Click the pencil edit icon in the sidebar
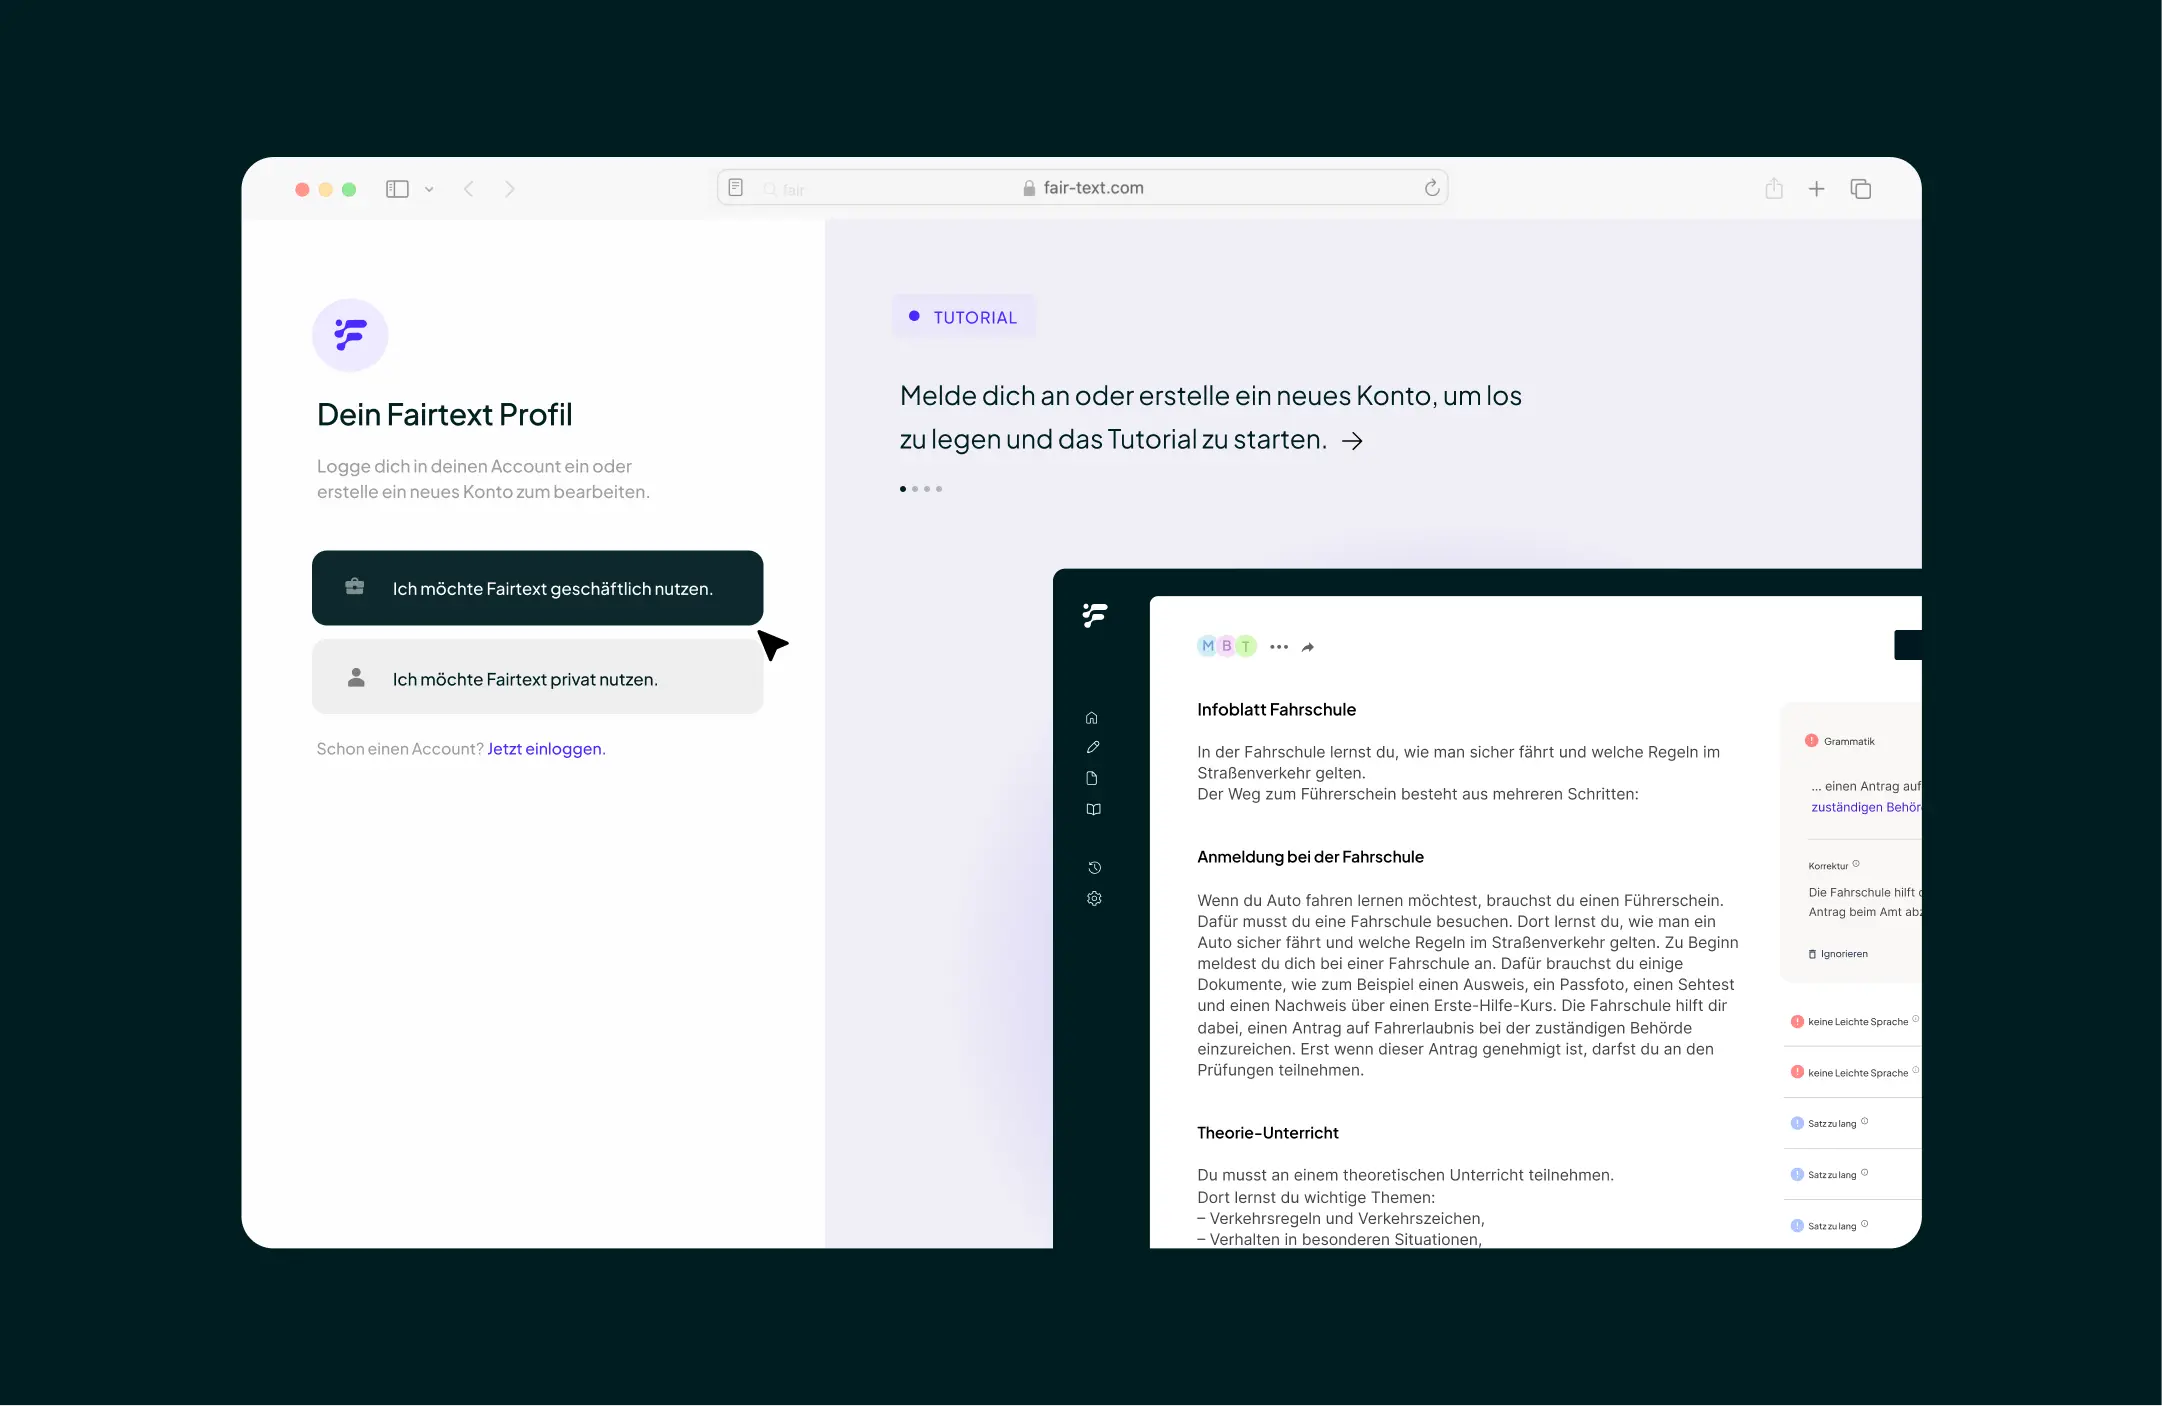 (x=1093, y=747)
